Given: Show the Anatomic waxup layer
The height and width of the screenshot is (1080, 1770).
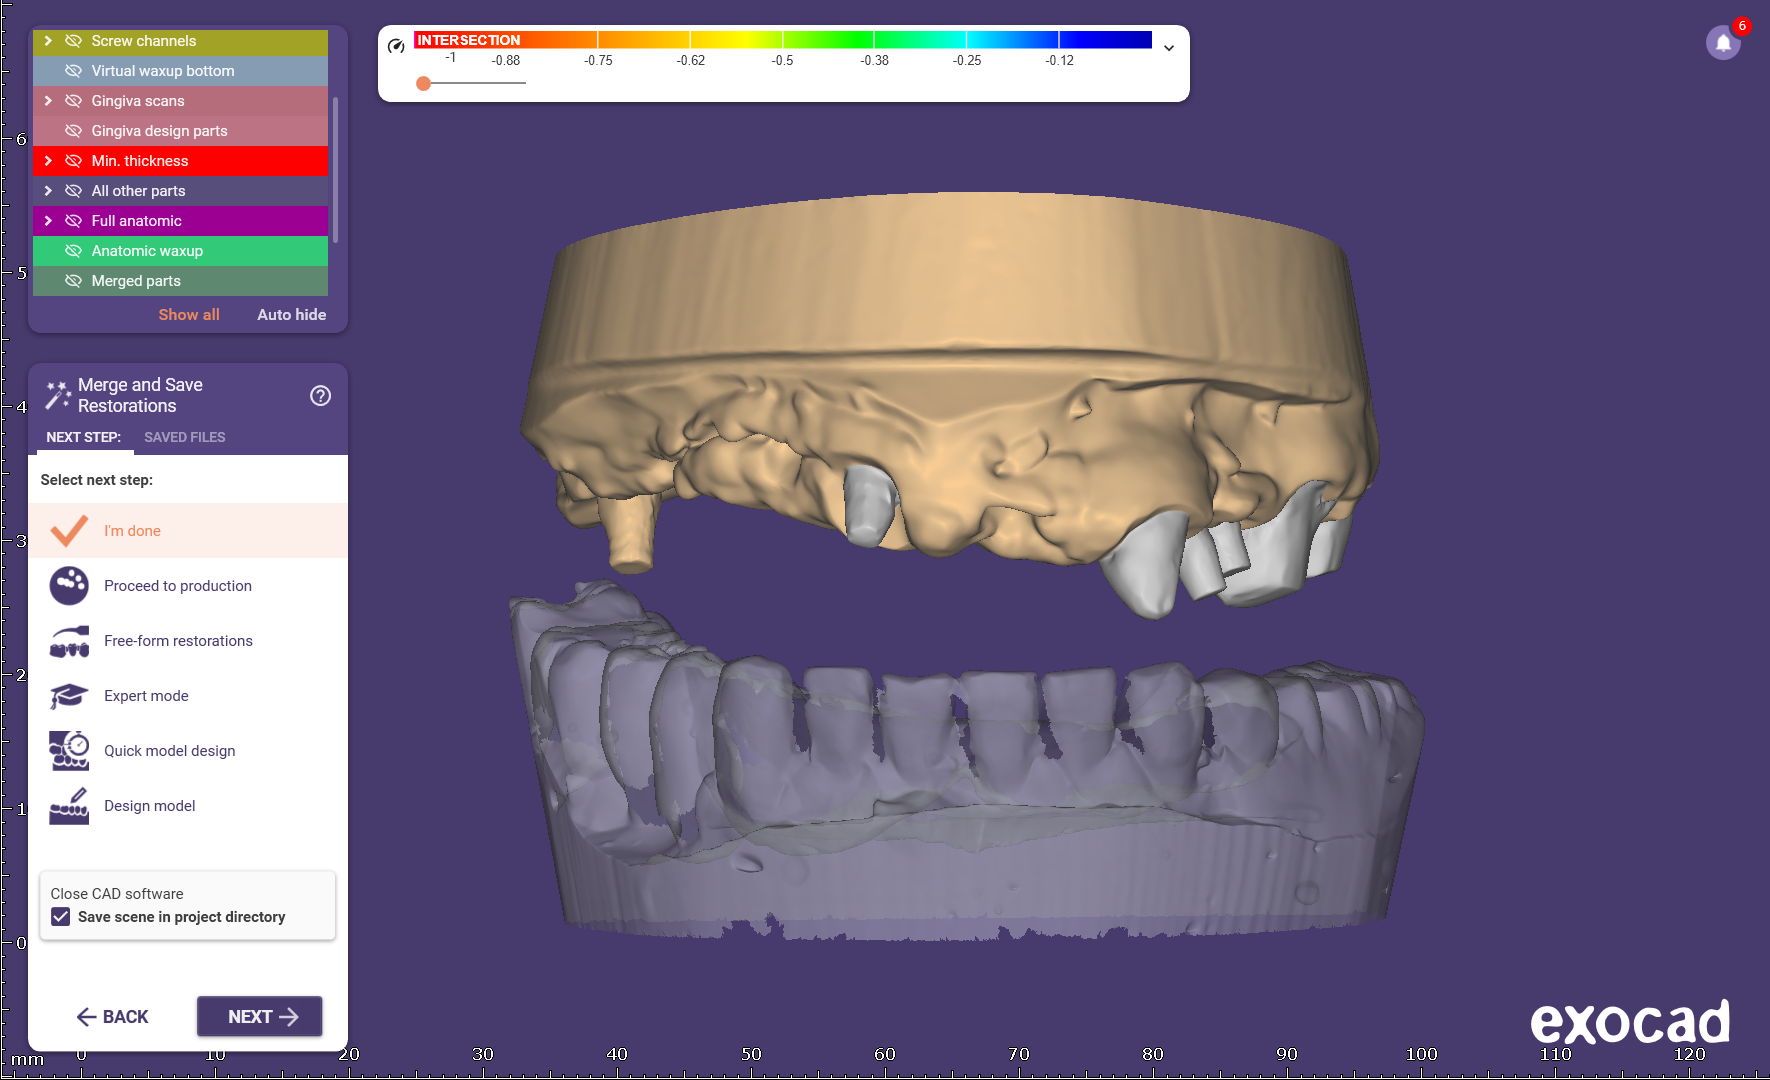Looking at the screenshot, I should pyautogui.click(x=73, y=251).
